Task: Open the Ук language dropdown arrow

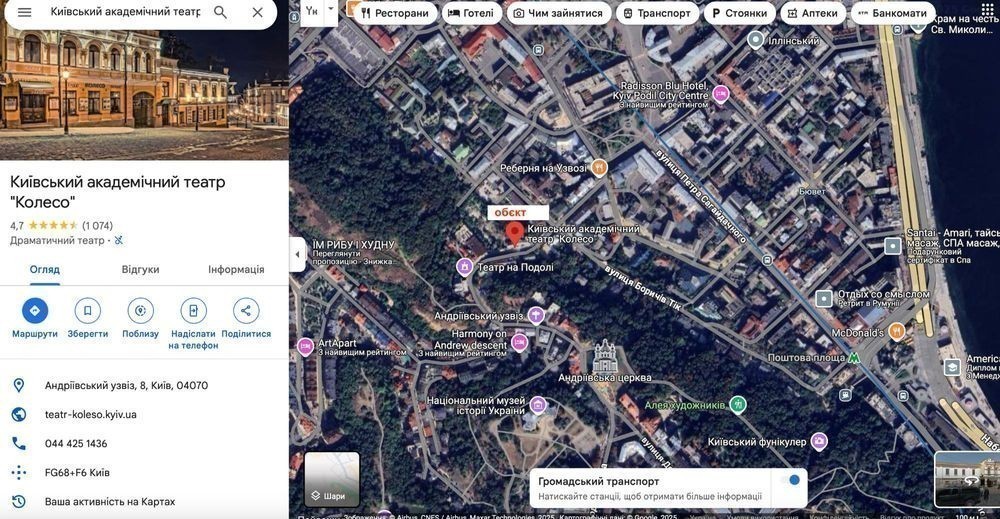Action: (x=331, y=10)
